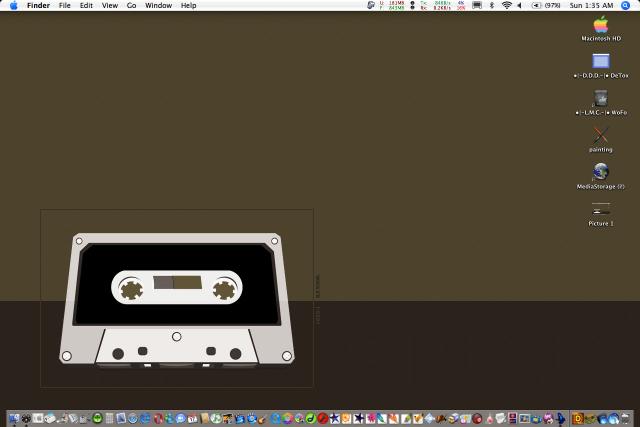
Task: Open the File menu
Action: click(x=64, y=5)
